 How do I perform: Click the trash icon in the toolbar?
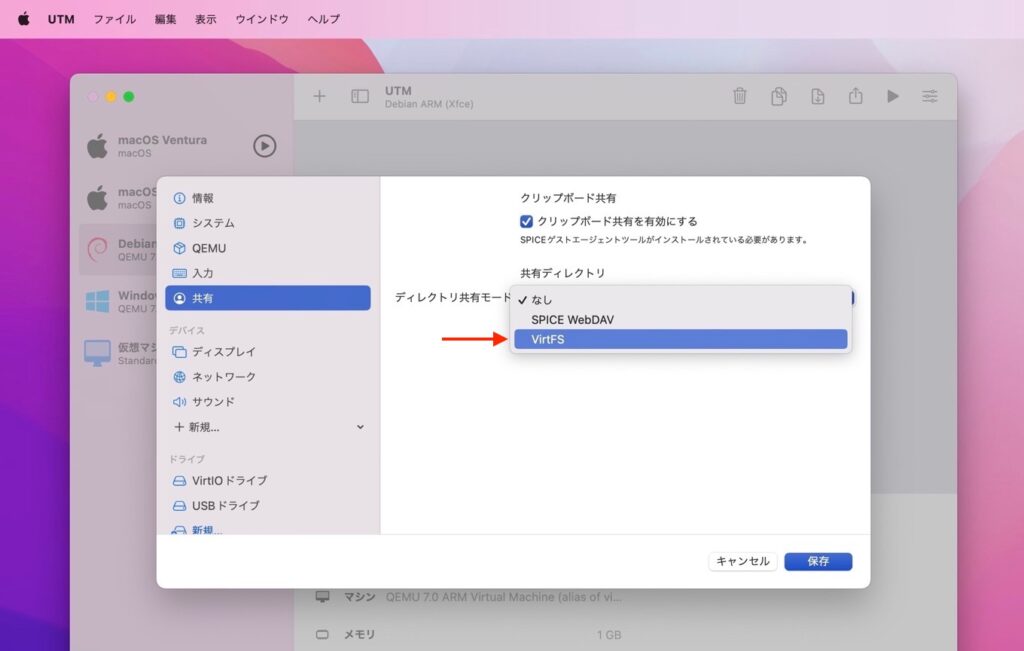(740, 96)
